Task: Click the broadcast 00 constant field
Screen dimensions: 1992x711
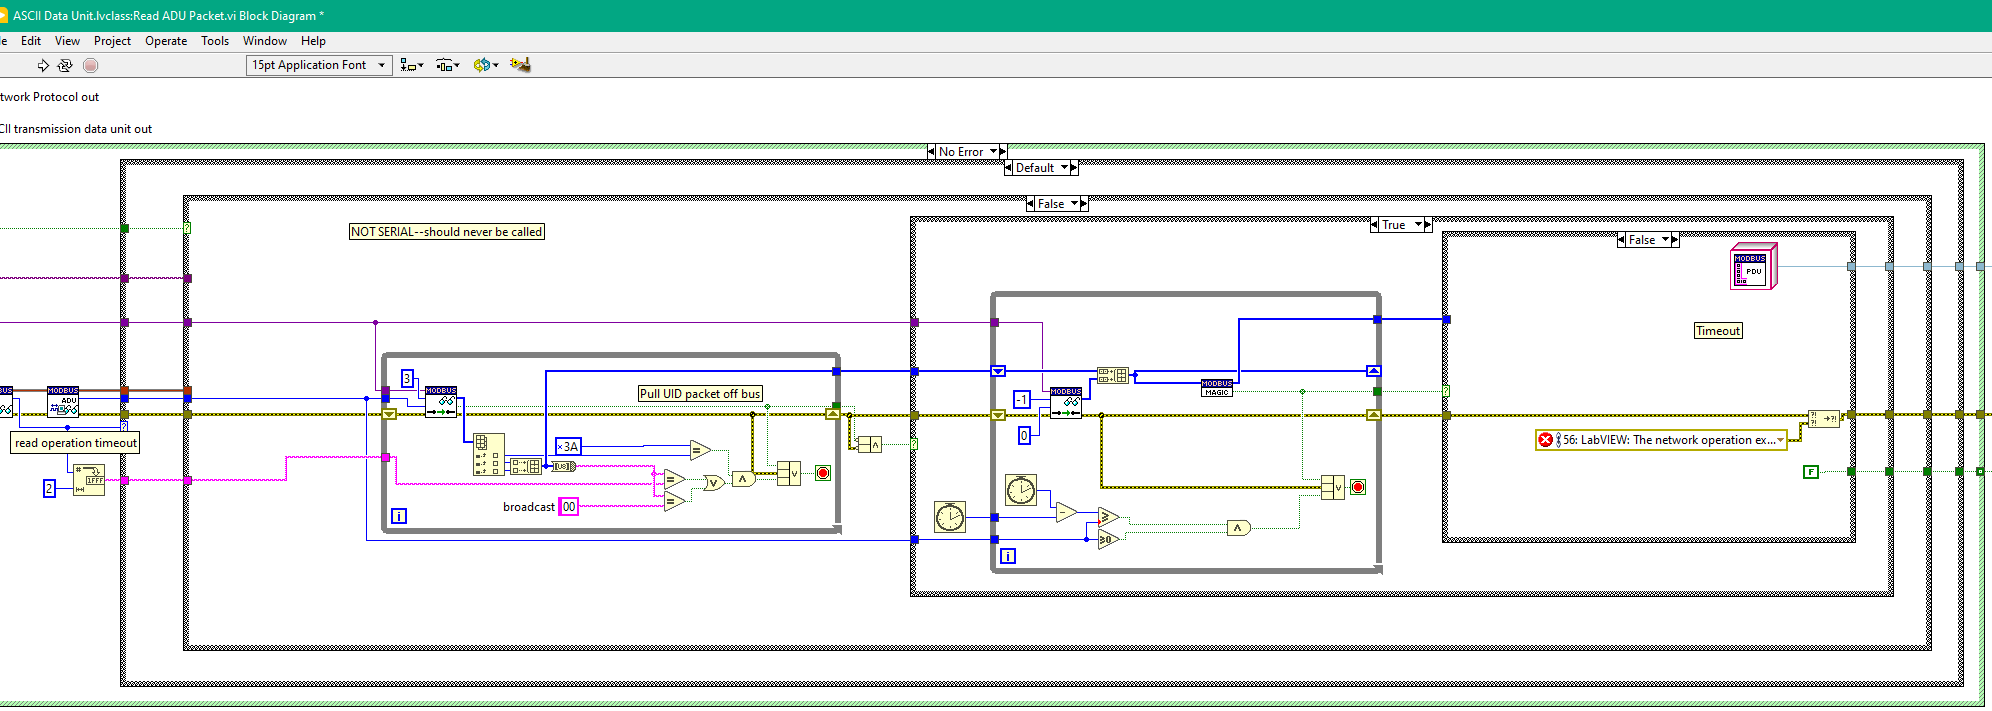Action: point(568,507)
